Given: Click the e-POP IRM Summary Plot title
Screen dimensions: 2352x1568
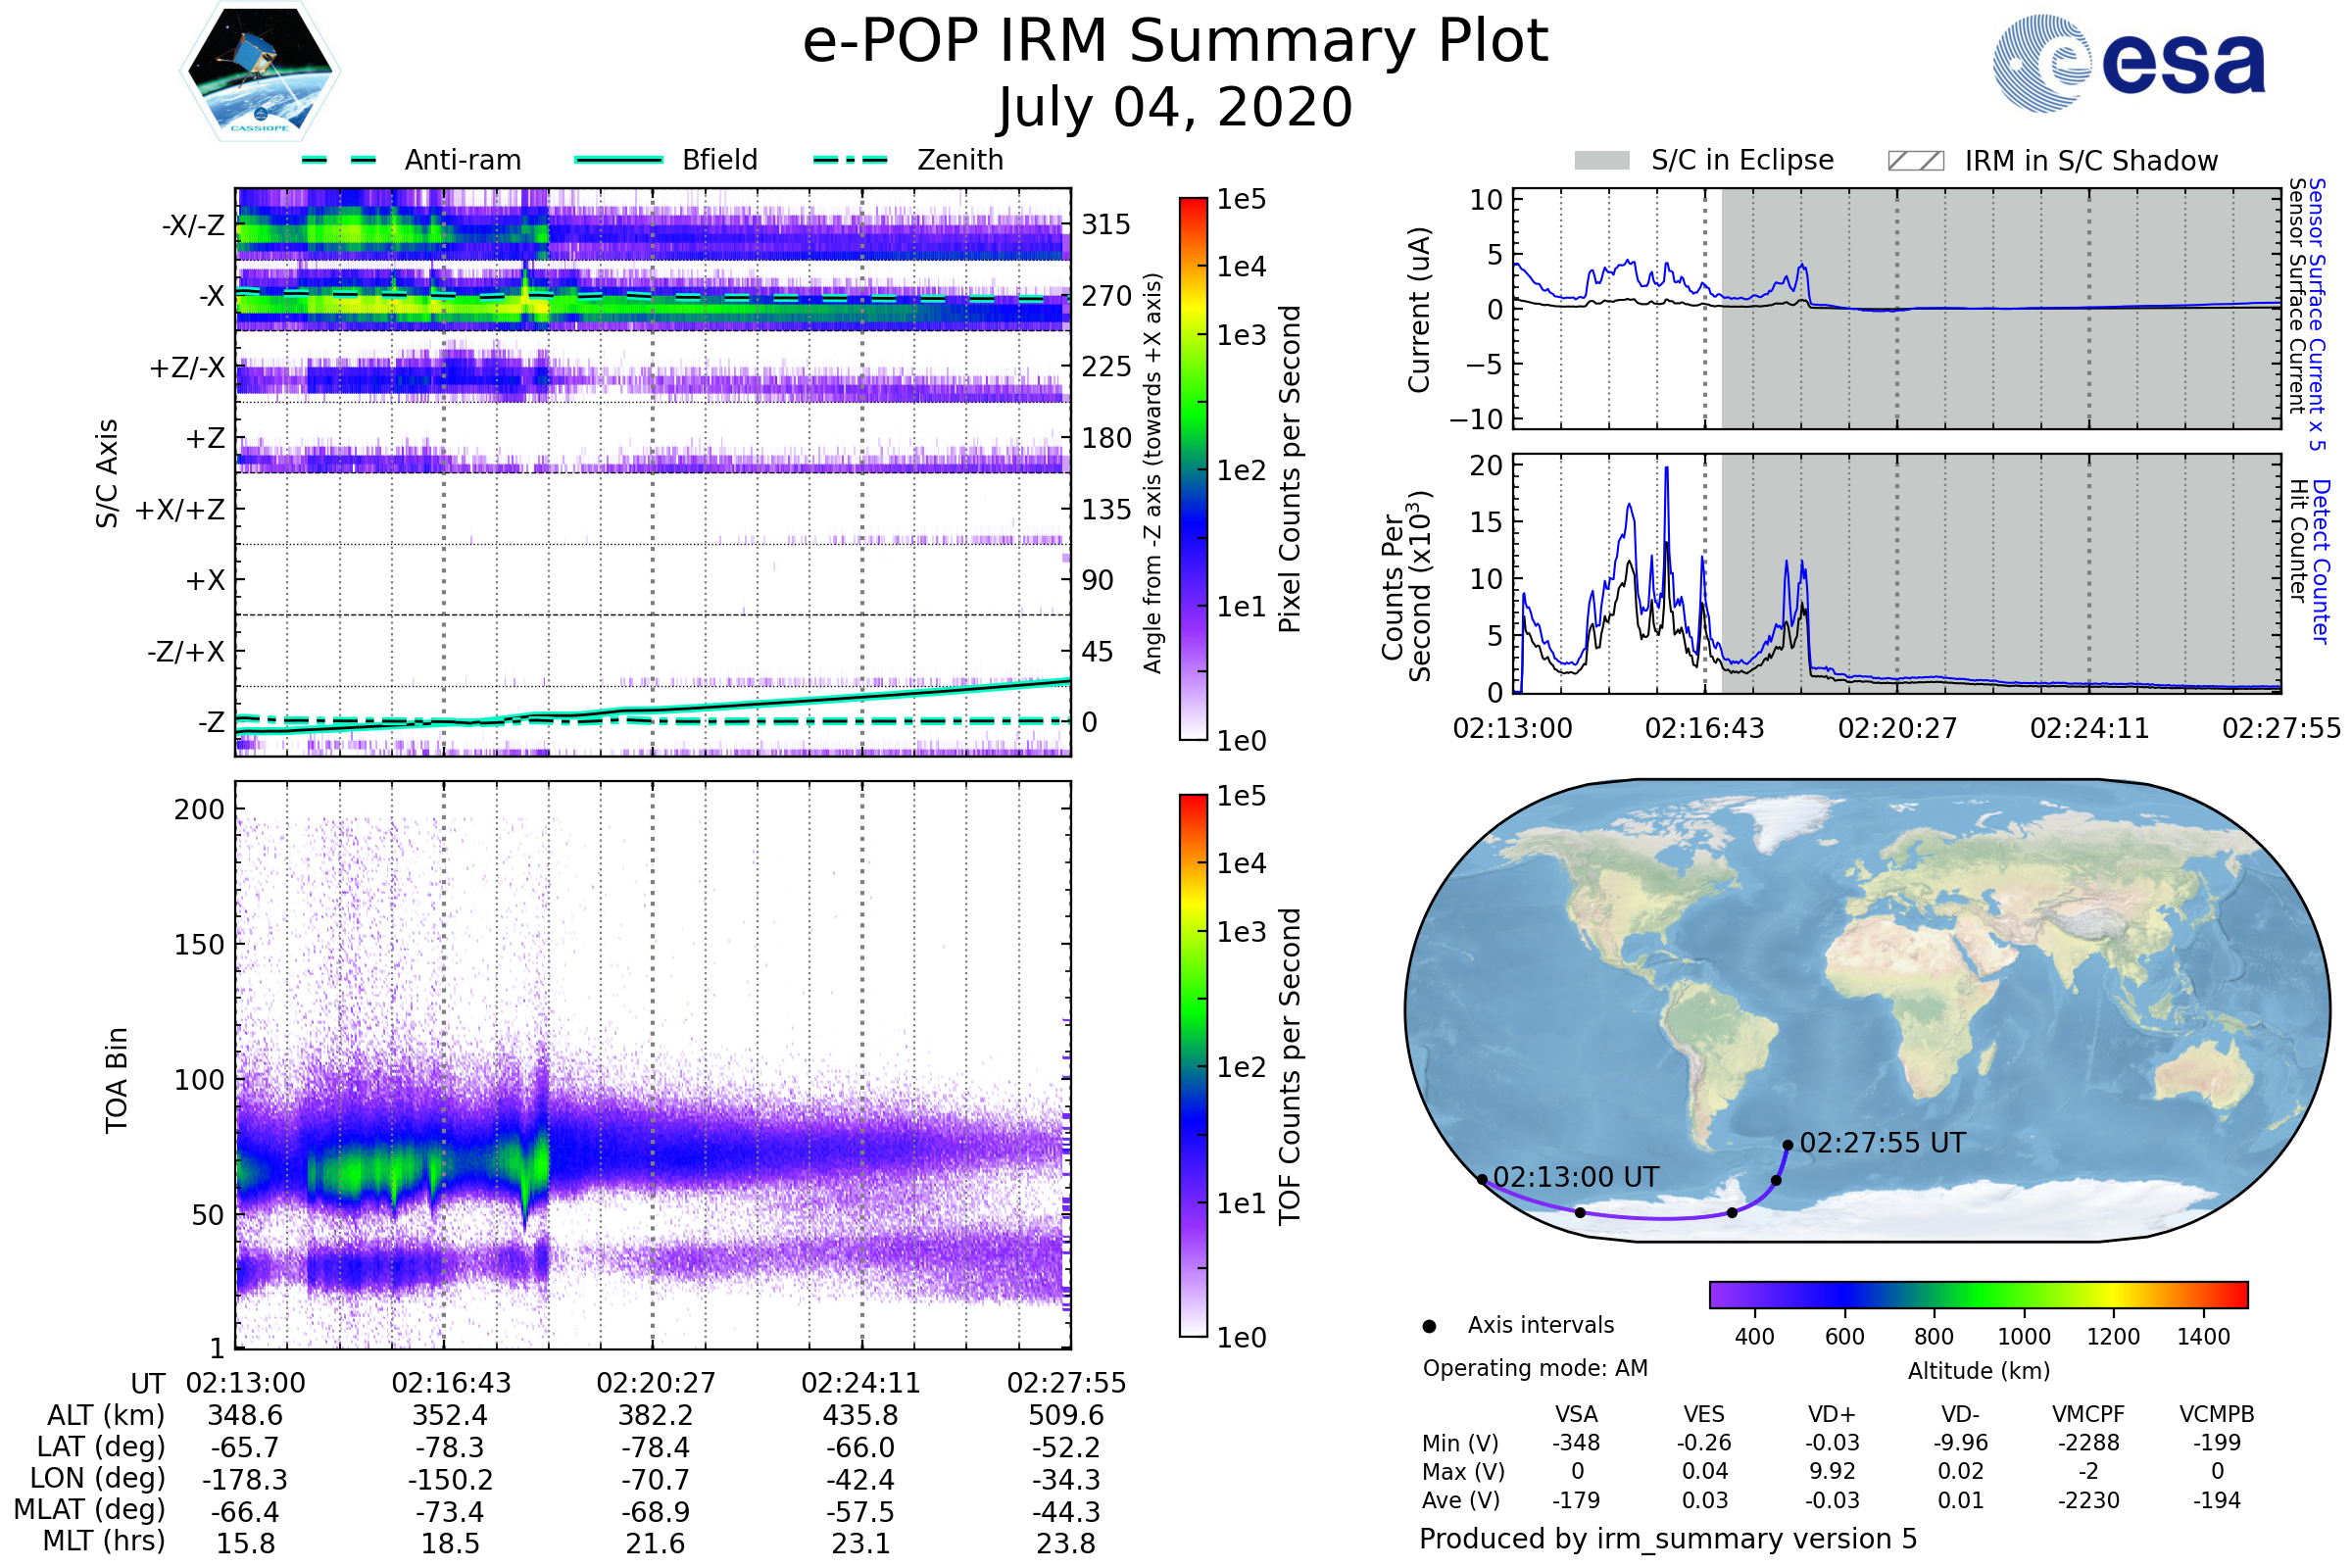Looking at the screenshot, I should [x=1175, y=42].
